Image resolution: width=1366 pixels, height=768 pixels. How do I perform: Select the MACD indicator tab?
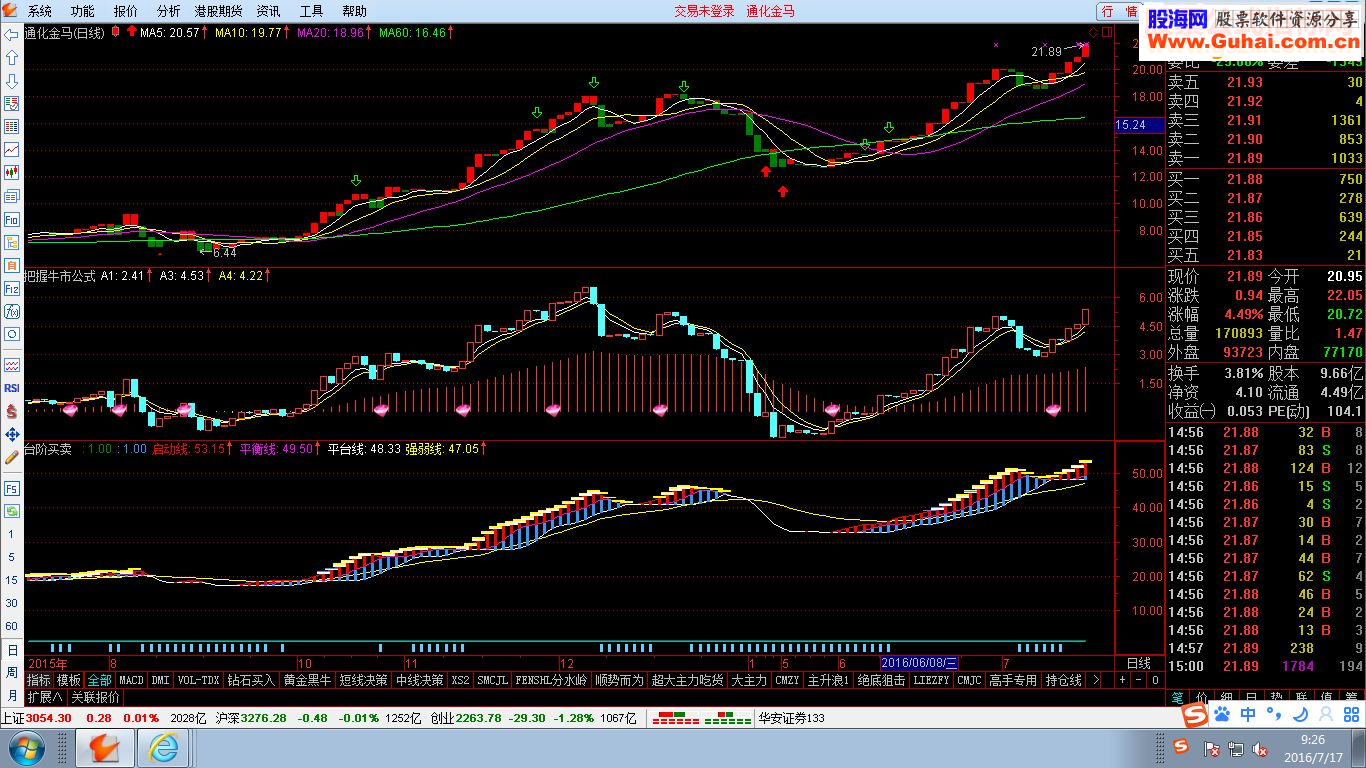pyautogui.click(x=131, y=680)
